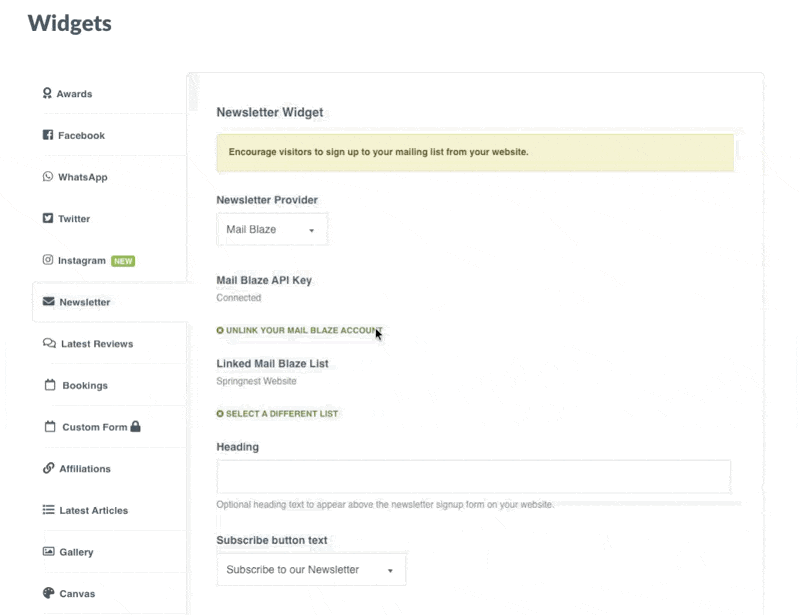Click the Latest Reviews chat icon

click(x=49, y=344)
